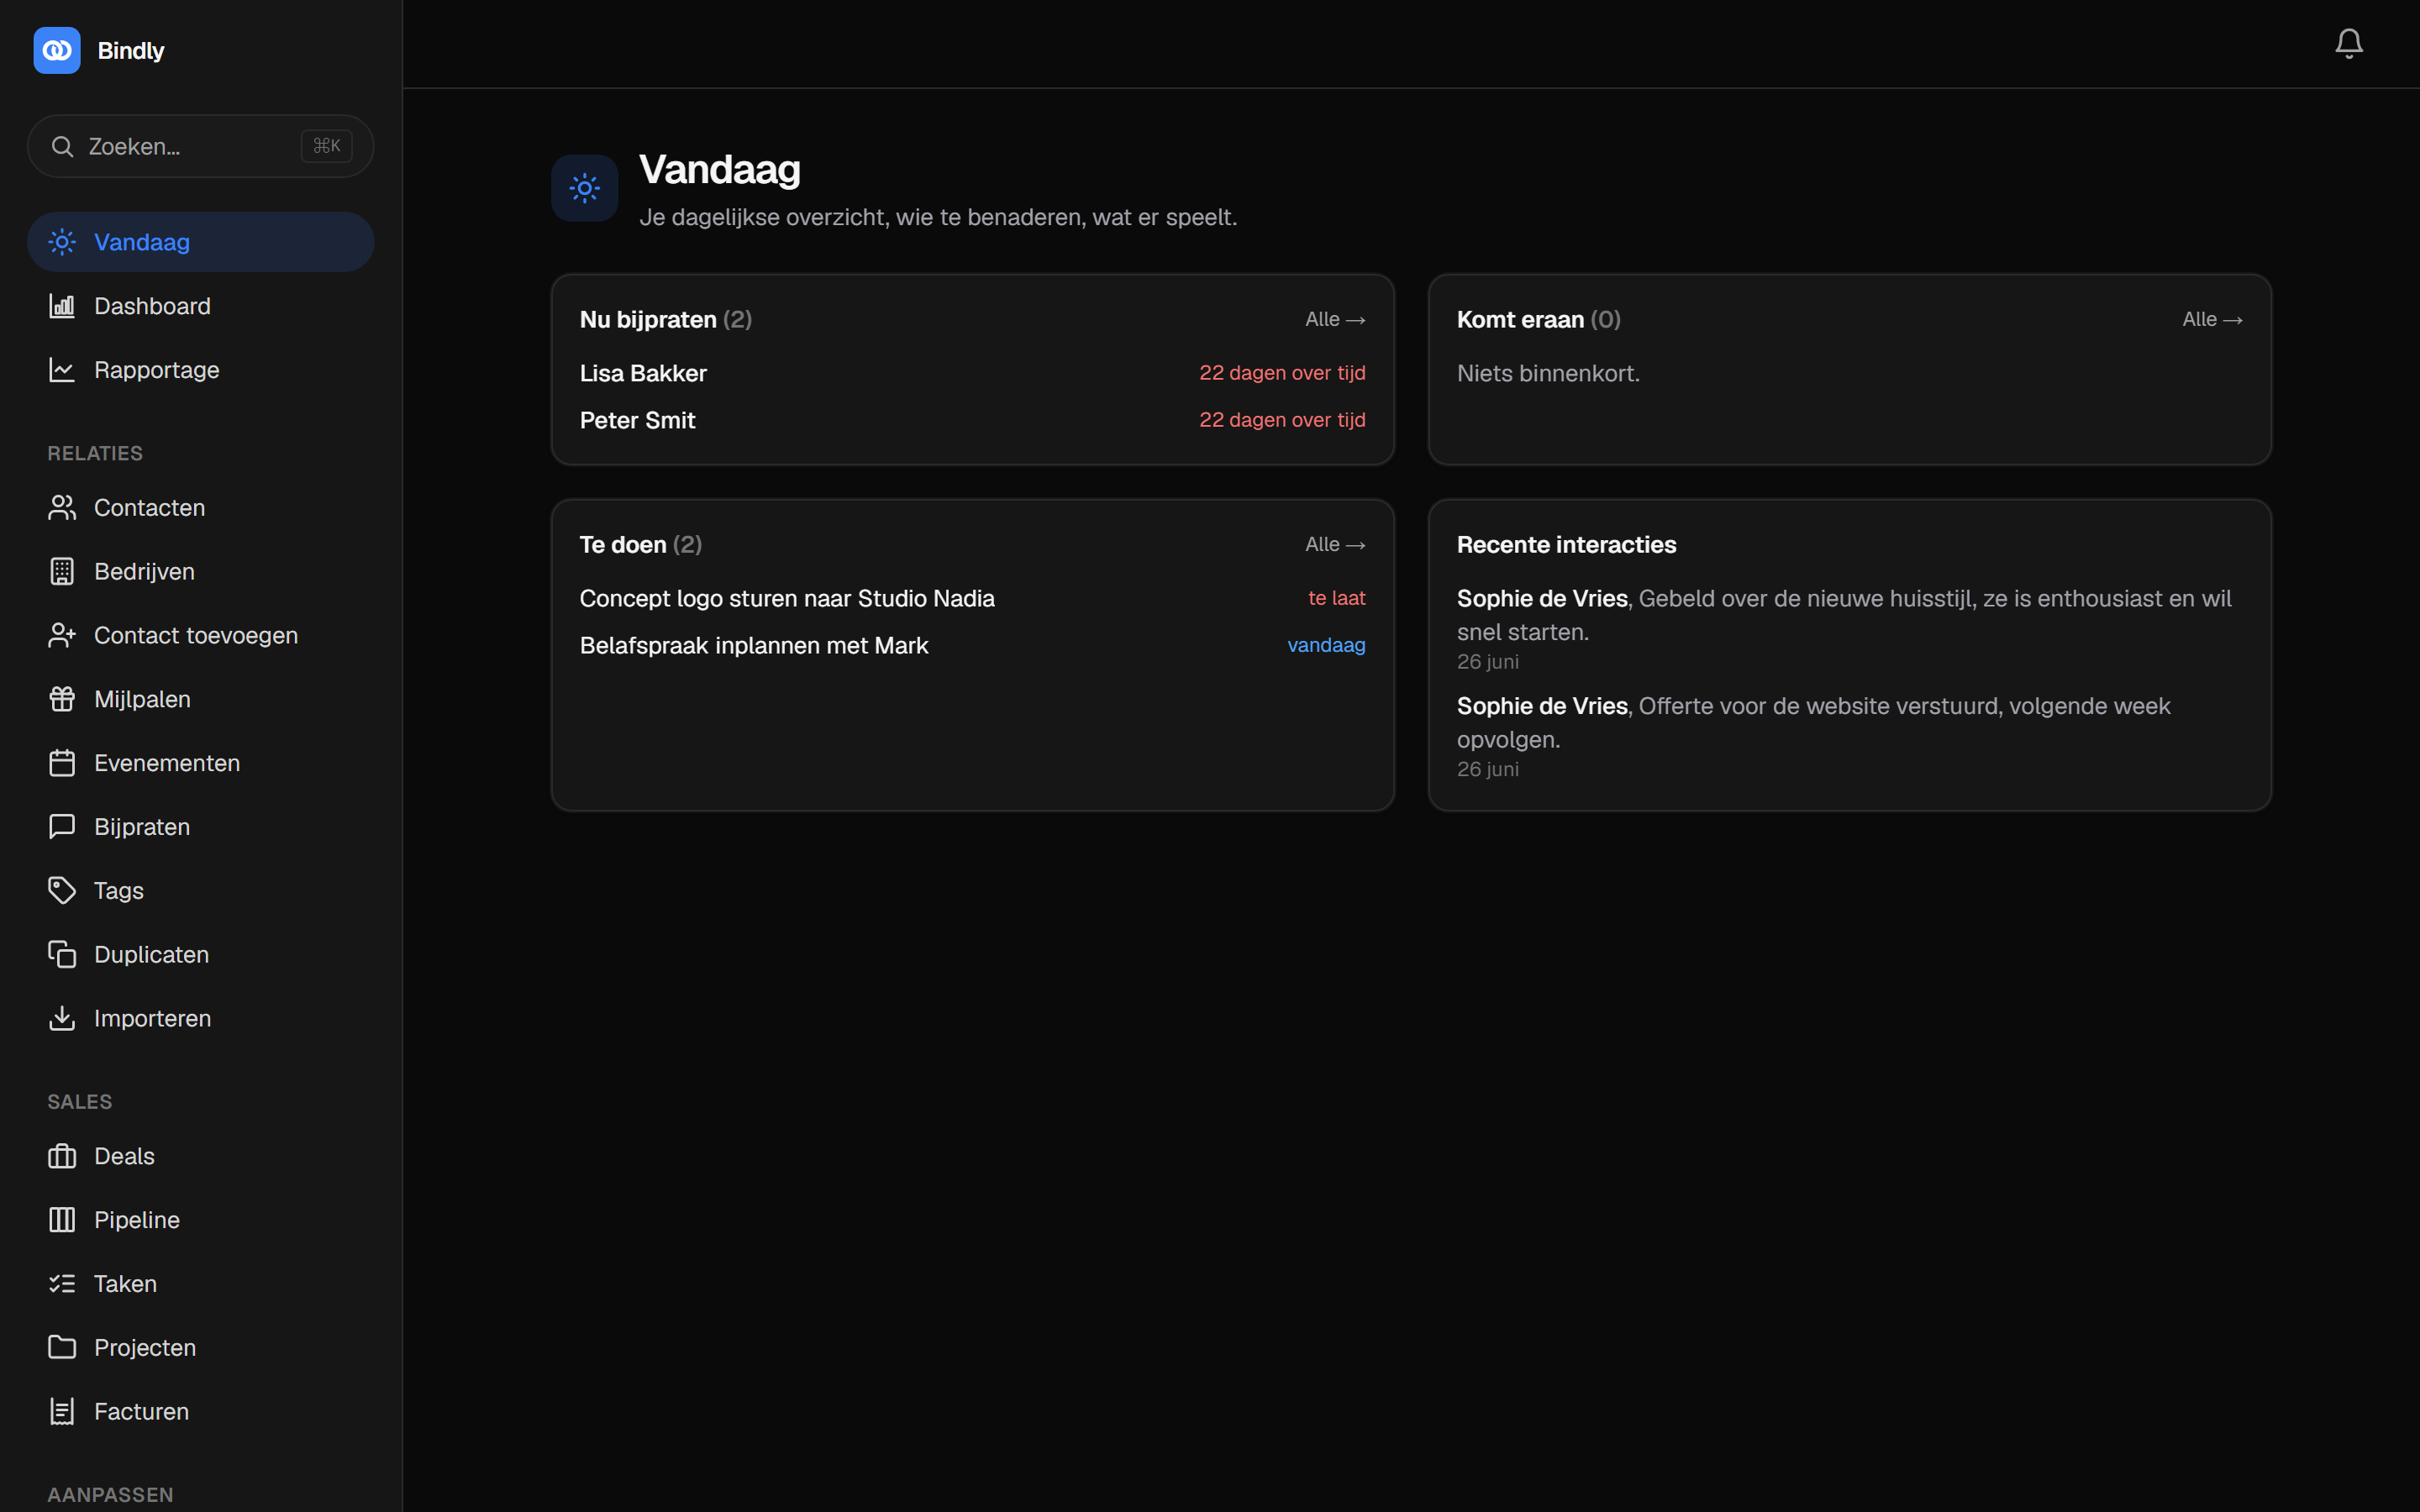Click Peter Smit's 22 dagen over tijd label
This screenshot has width=2420, height=1512.
click(1282, 420)
